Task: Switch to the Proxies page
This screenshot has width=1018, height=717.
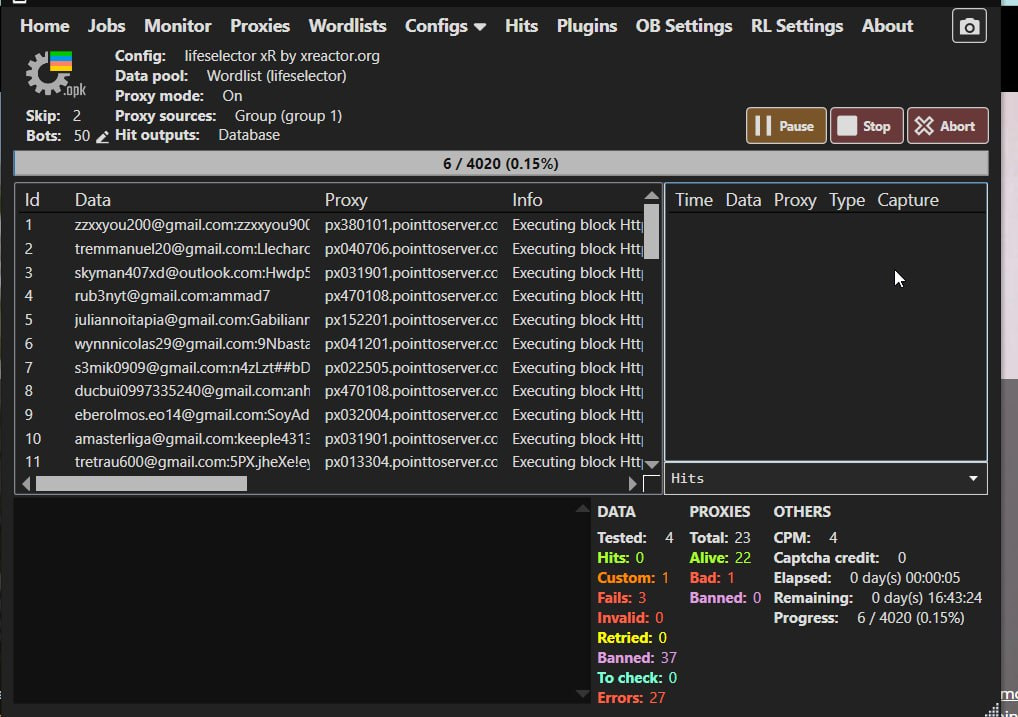Action: [260, 26]
